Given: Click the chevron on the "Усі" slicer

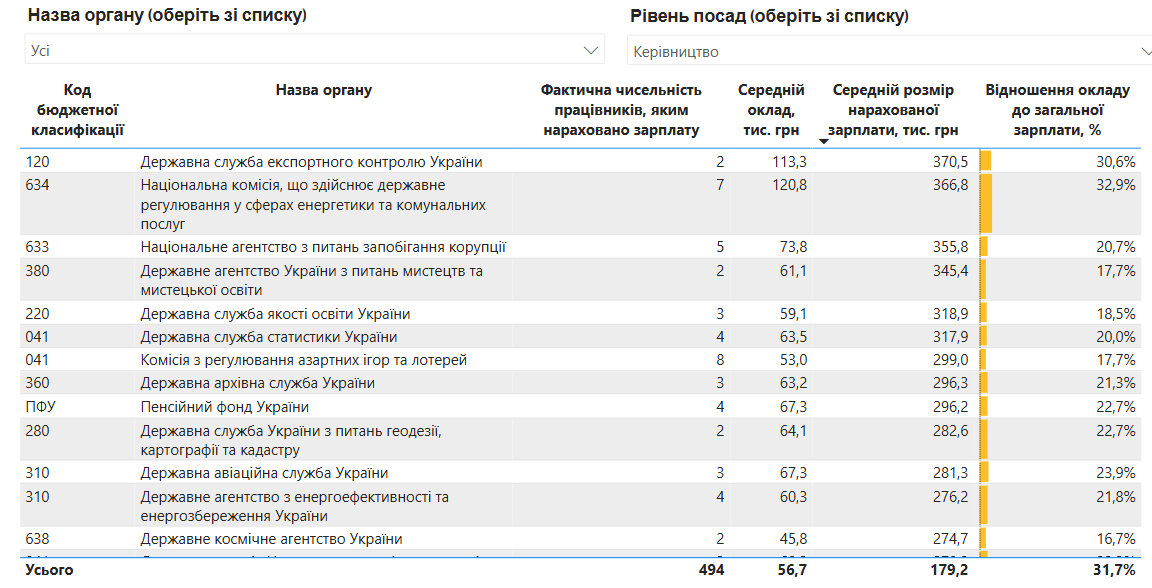Looking at the screenshot, I should 590,48.
